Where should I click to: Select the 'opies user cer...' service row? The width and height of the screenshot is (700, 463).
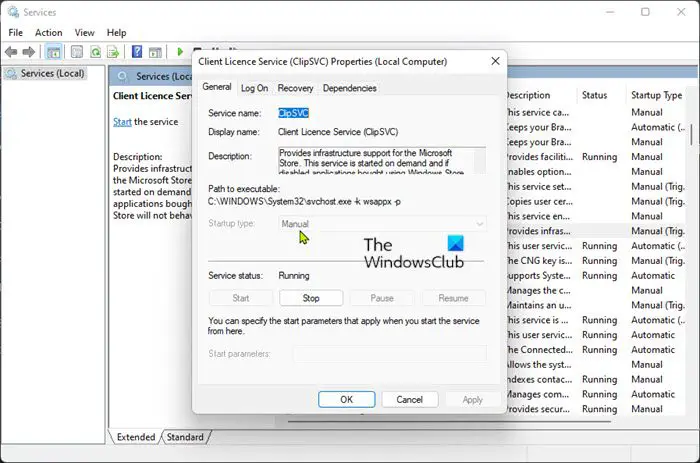point(596,201)
